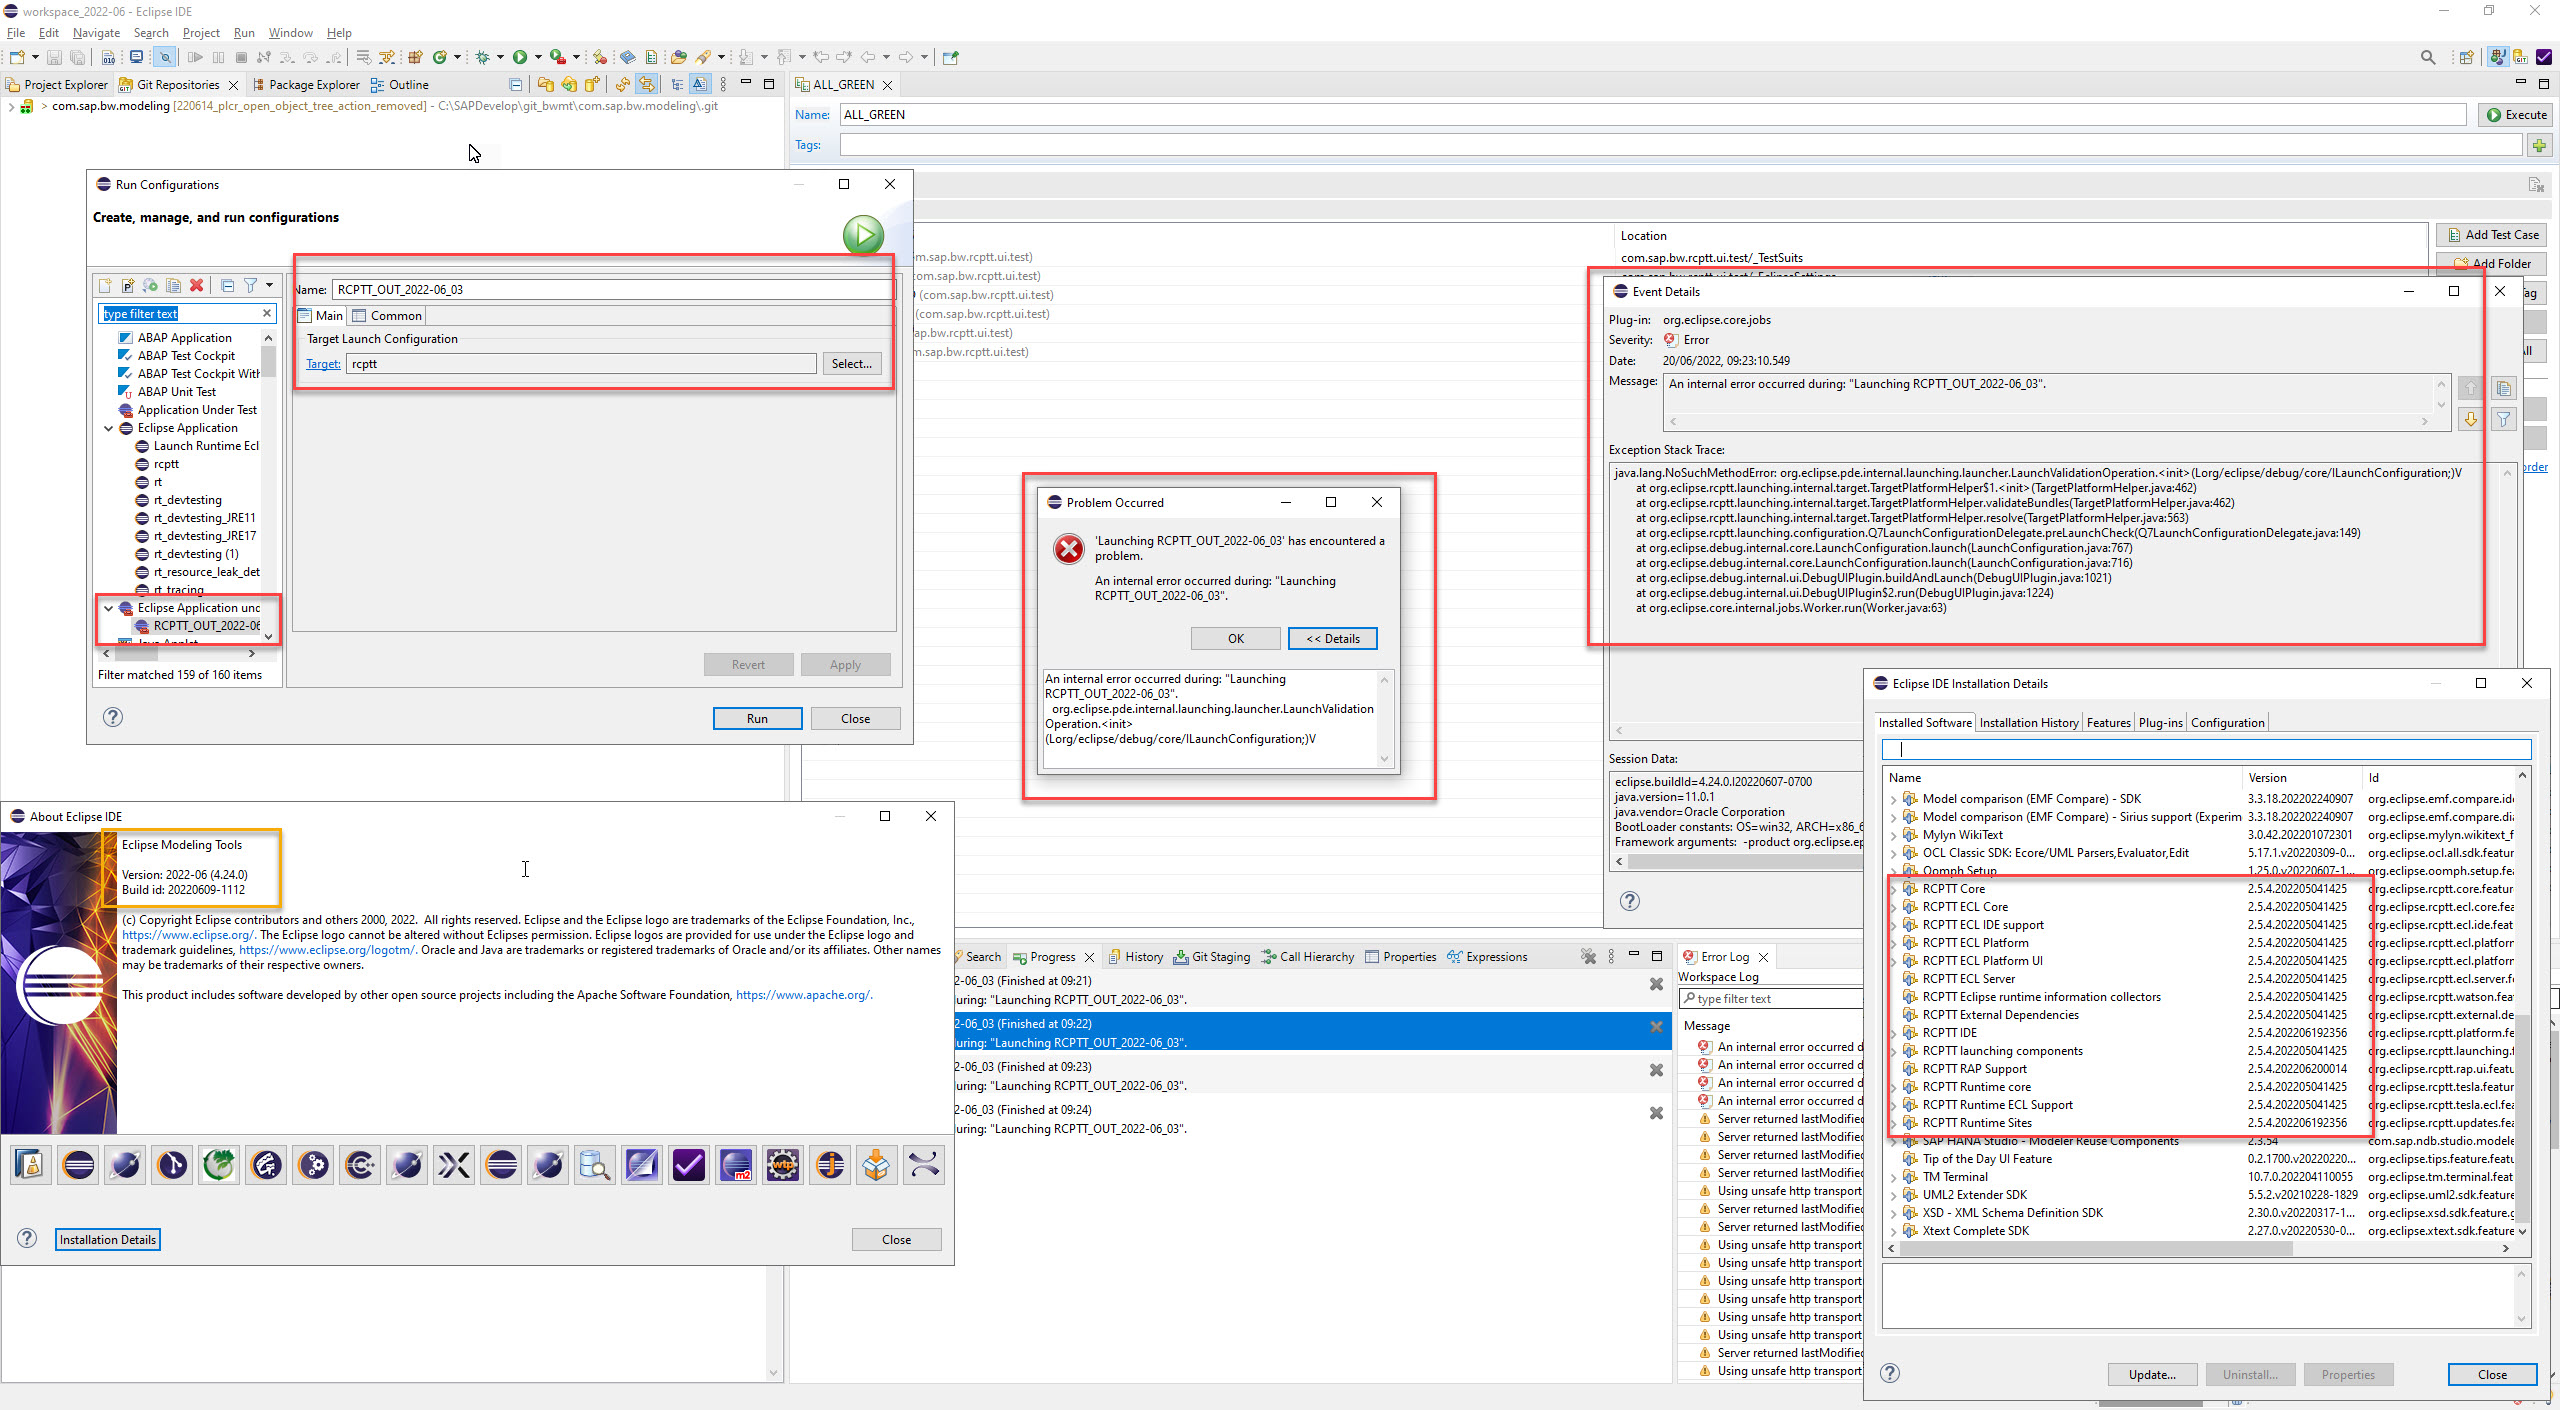
Task: Click the Select... button for Target
Action: click(852, 364)
